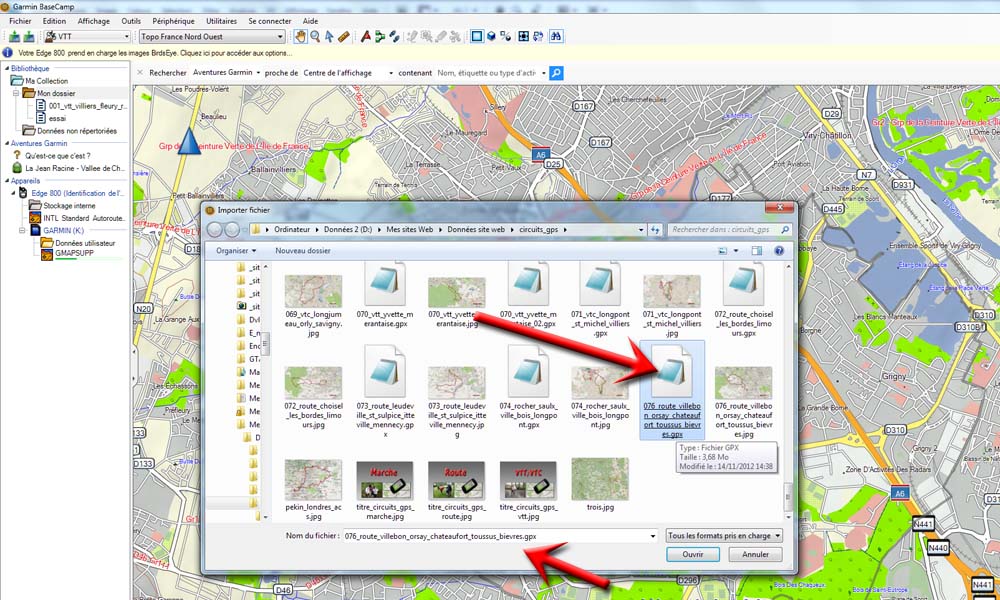Collapse the Bibliothèque section
Image resolution: width=1000 pixels, height=600 pixels.
7,68
